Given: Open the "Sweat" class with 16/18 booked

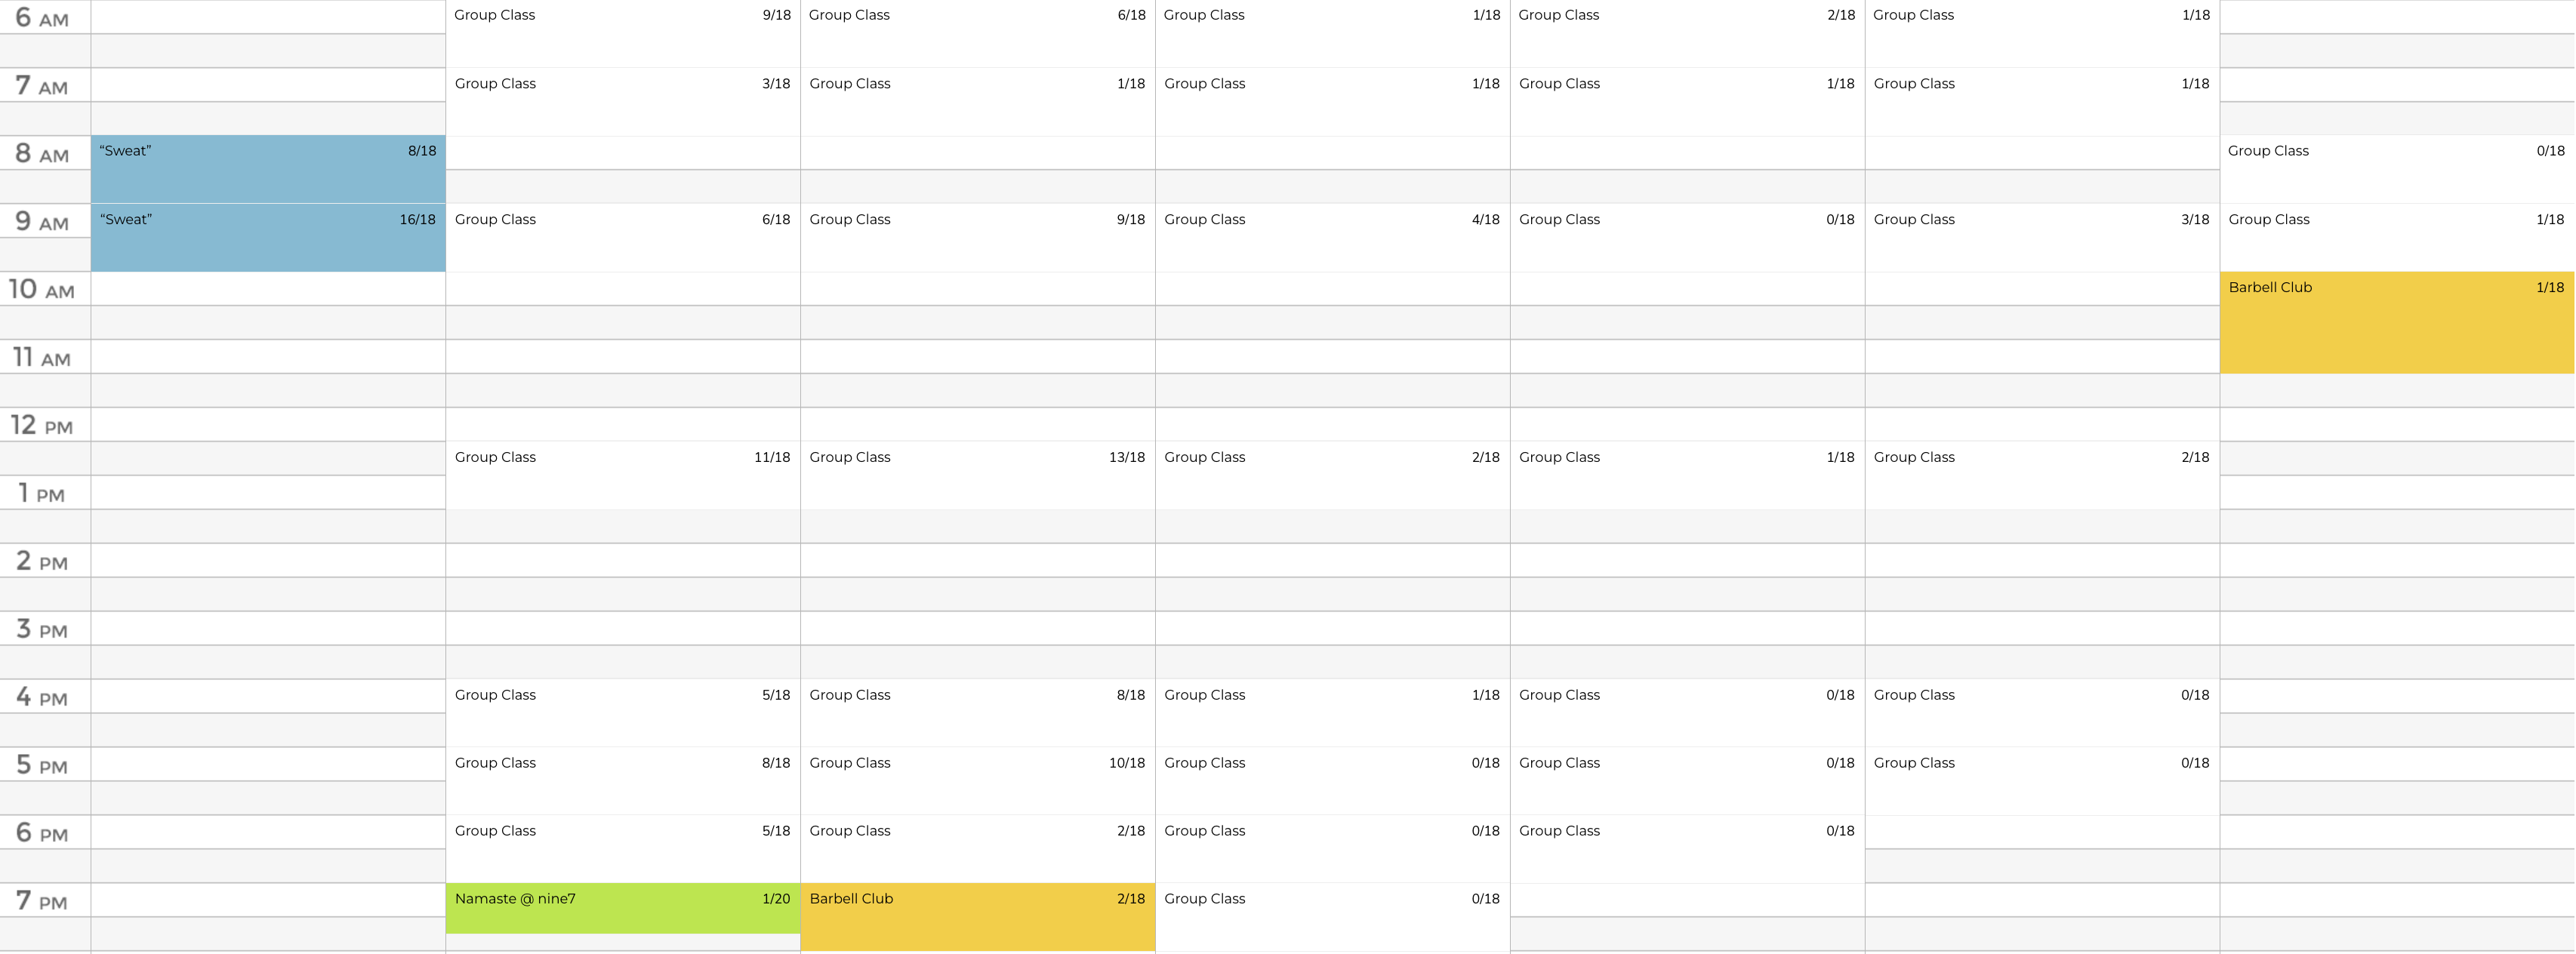Looking at the screenshot, I should pyautogui.click(x=268, y=238).
